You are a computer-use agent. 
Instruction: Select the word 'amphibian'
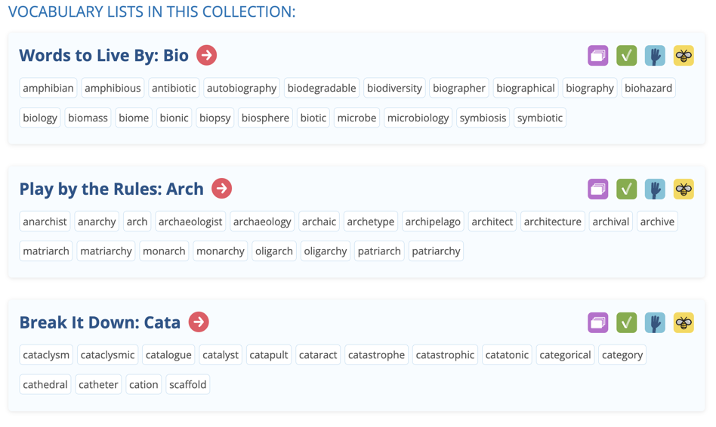point(48,88)
